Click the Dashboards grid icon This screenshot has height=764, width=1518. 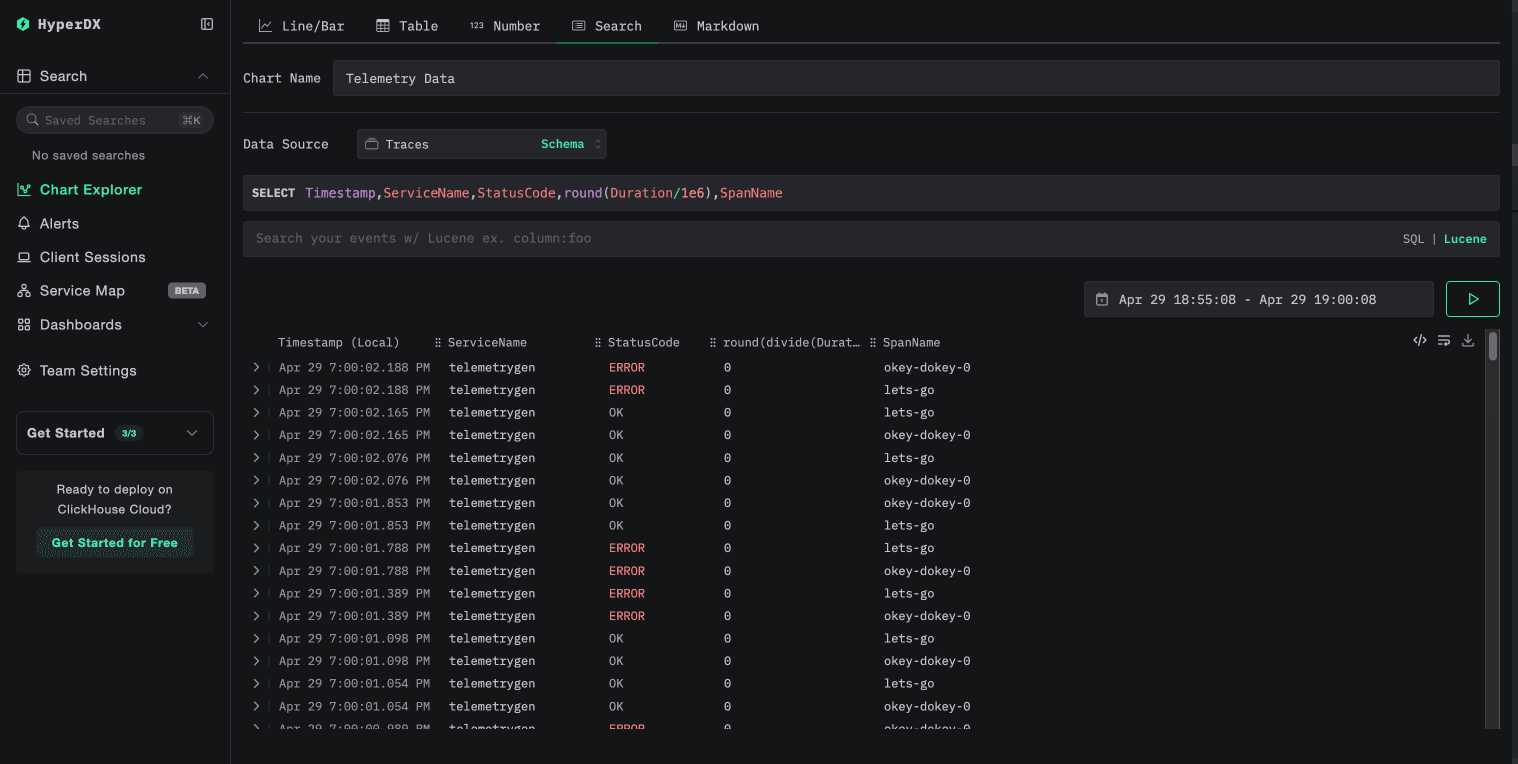click(24, 325)
